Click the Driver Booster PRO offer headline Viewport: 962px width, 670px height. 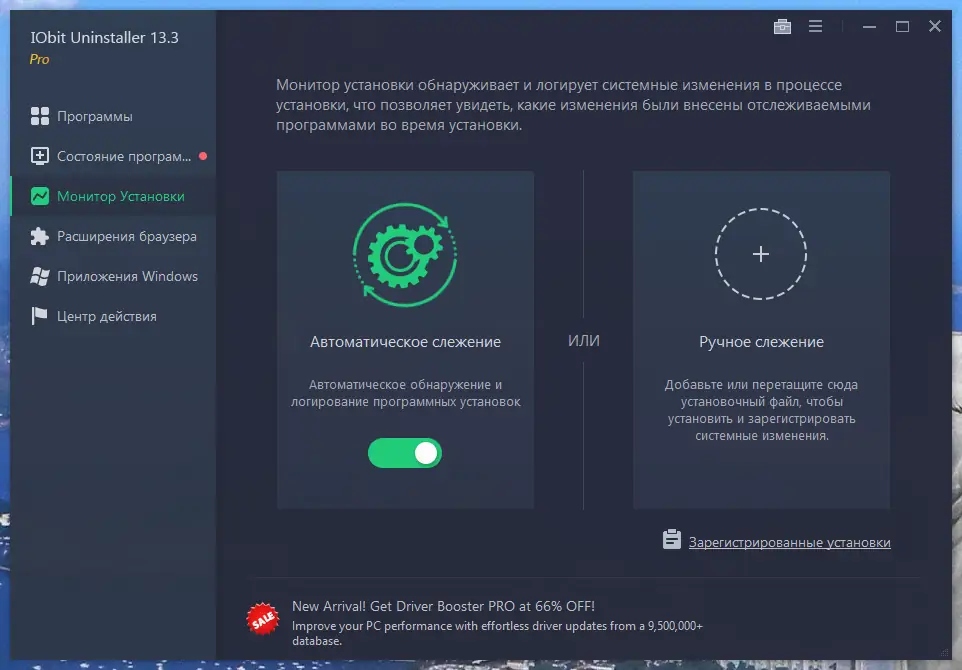click(x=444, y=606)
